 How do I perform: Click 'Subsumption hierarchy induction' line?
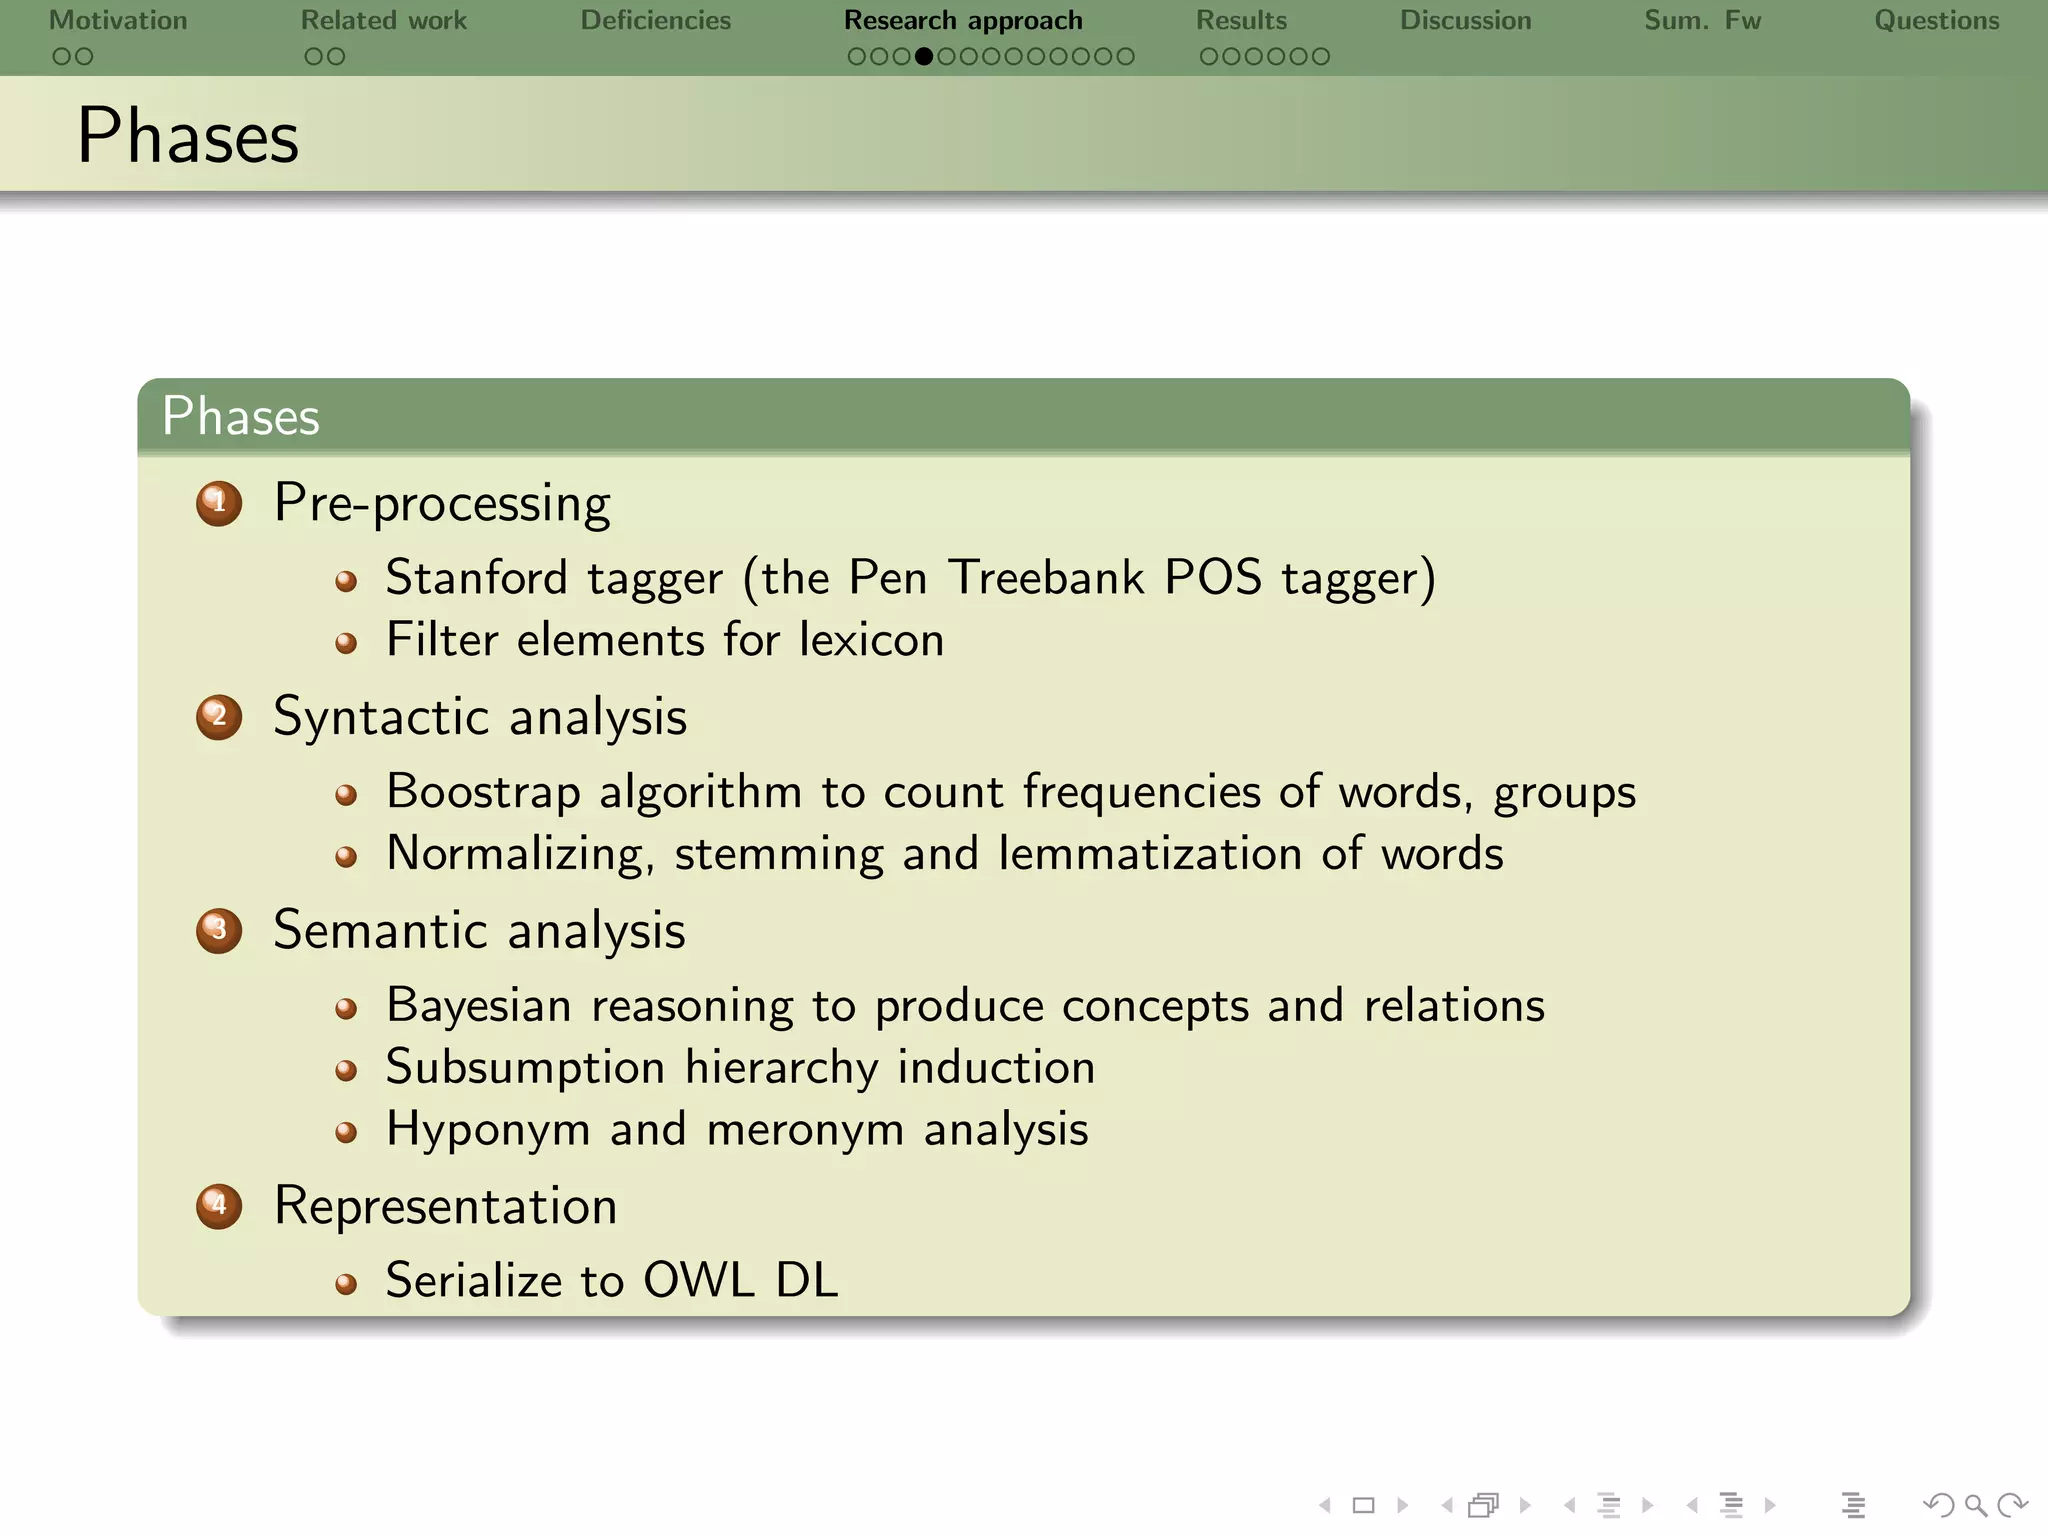click(741, 1067)
